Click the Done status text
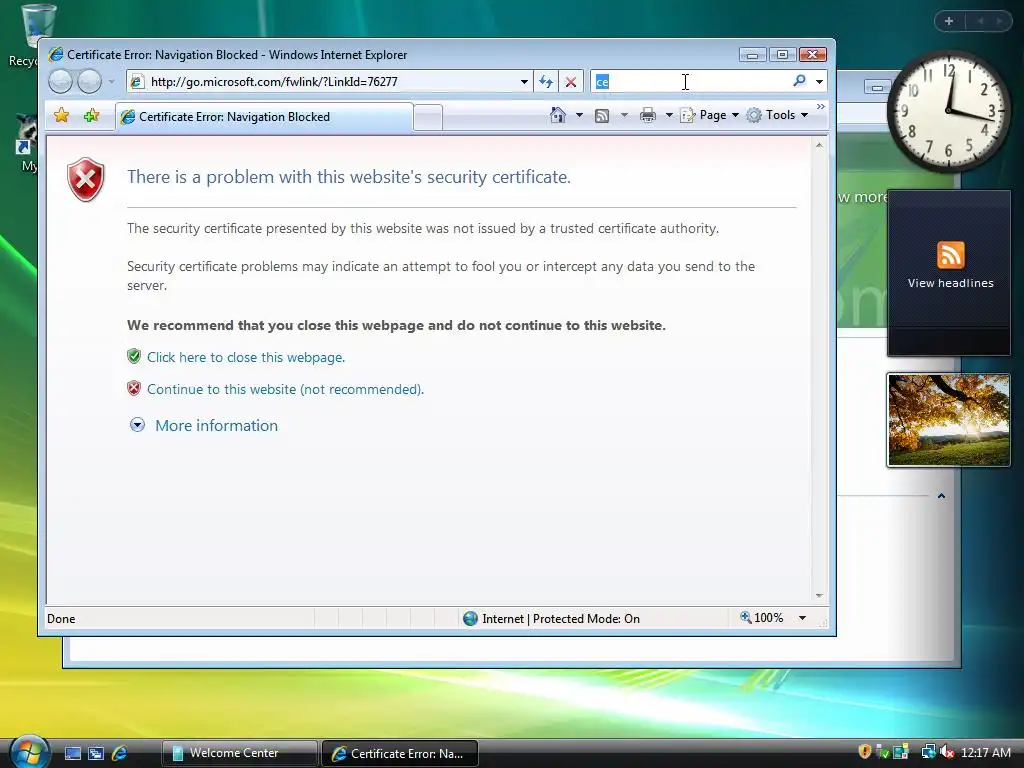 pos(61,618)
